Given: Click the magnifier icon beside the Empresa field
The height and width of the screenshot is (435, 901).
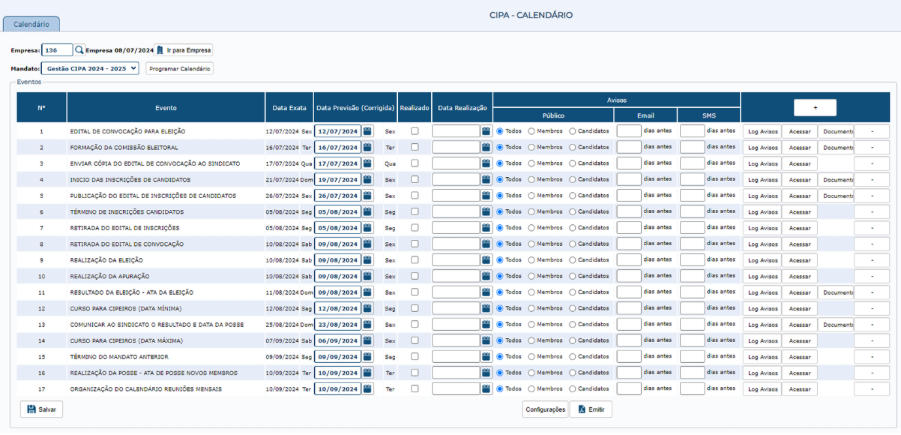Looking at the screenshot, I should point(80,49).
